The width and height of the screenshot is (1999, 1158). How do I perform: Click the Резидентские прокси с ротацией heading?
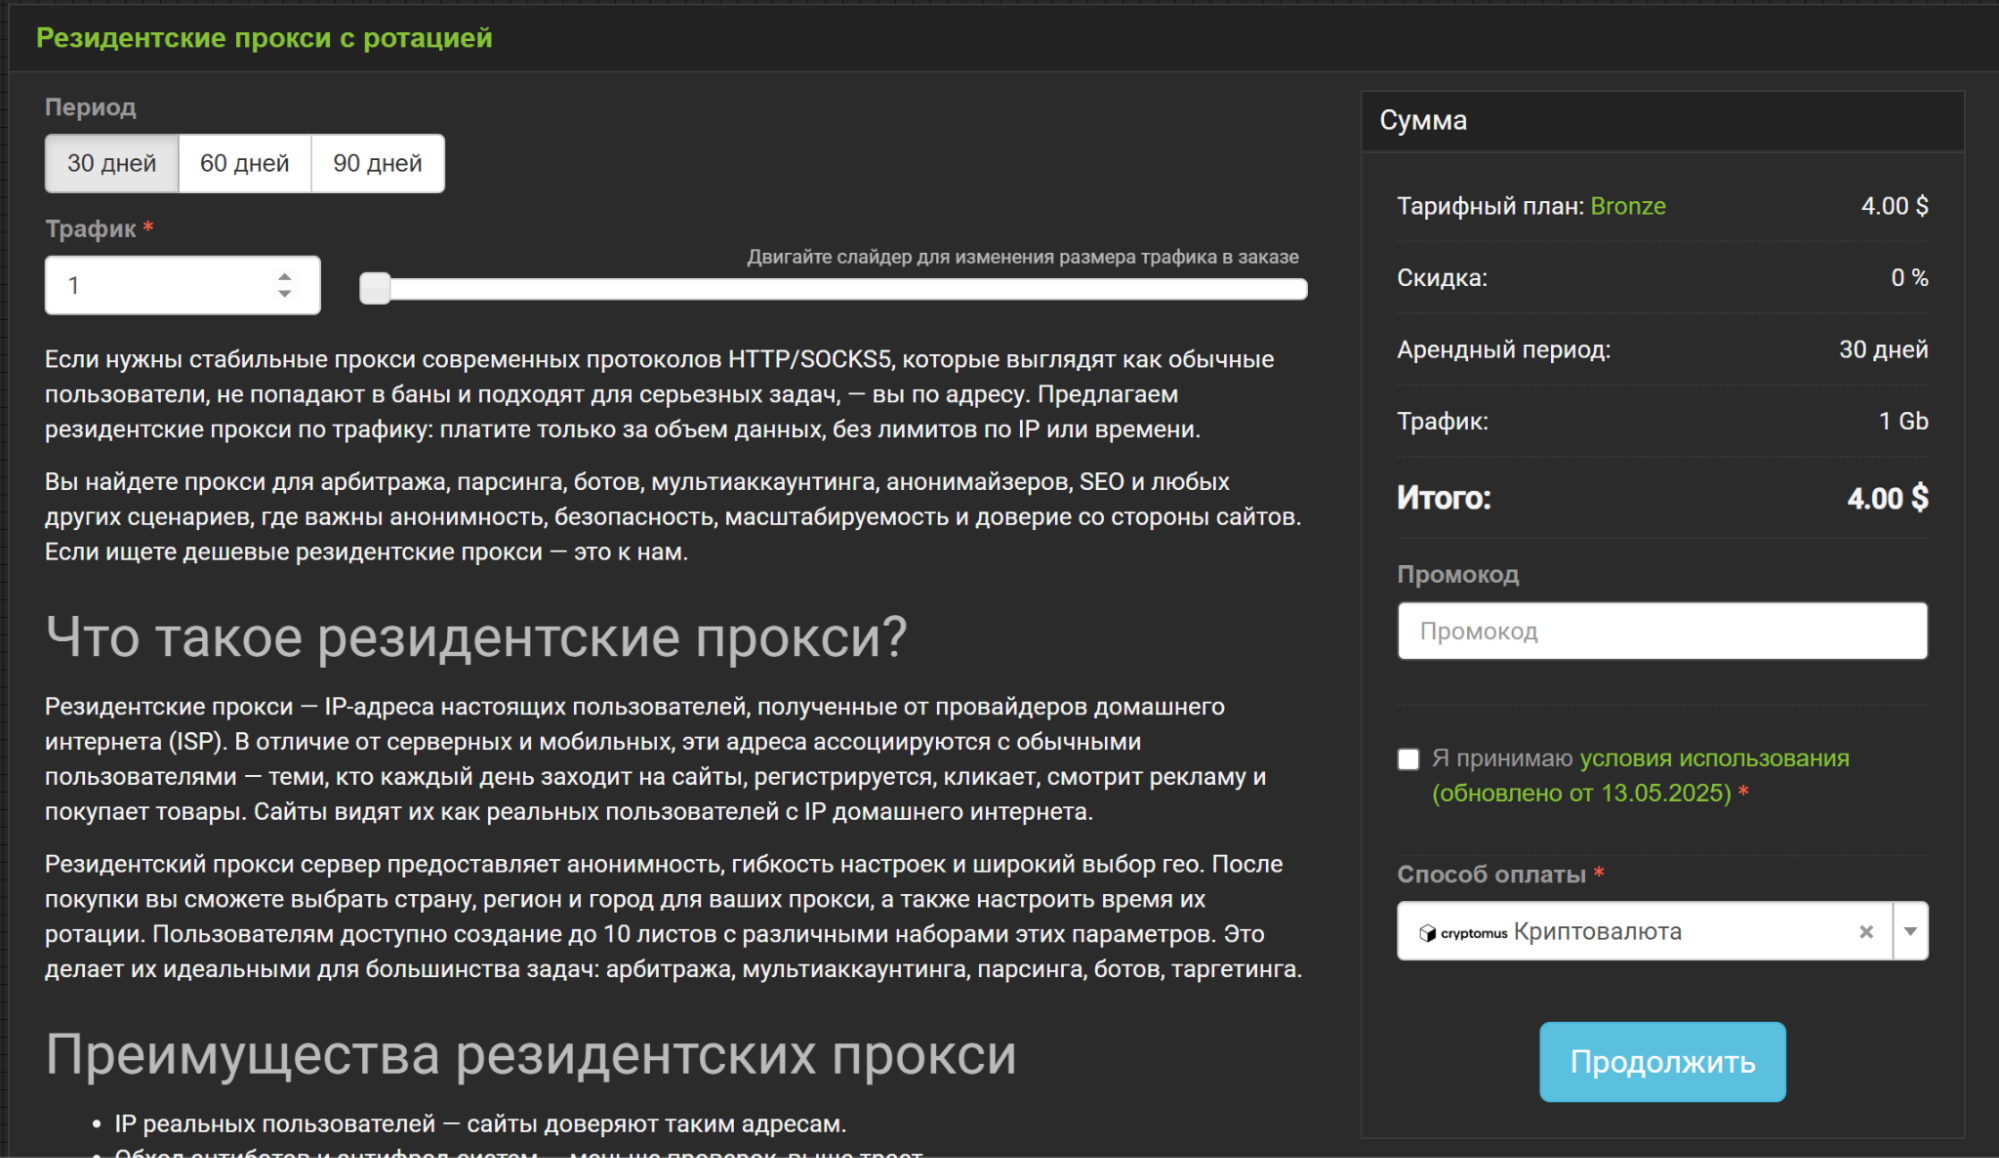coord(265,39)
